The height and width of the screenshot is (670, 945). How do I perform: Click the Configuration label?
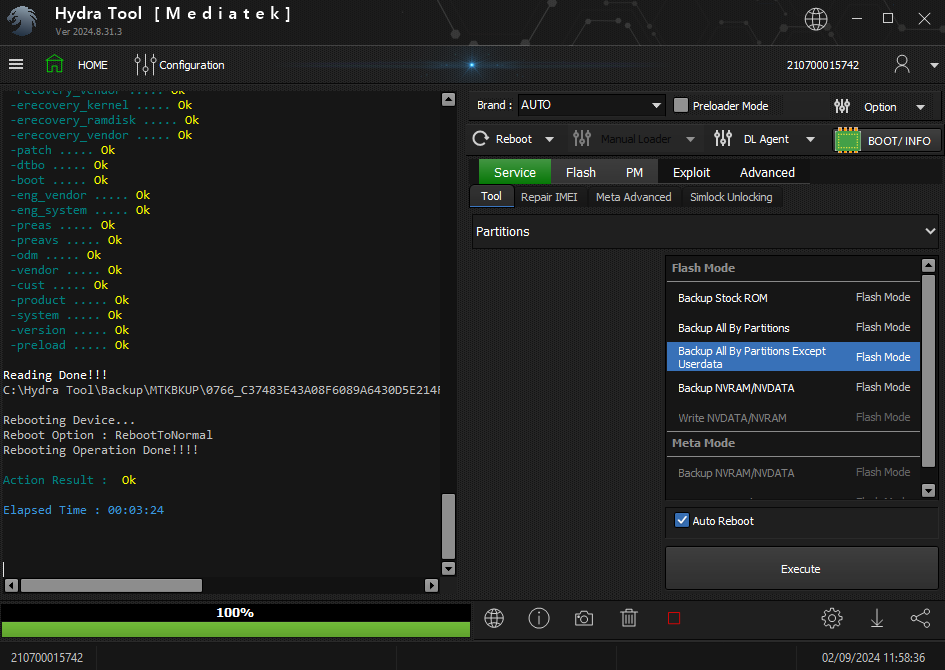pyautogui.click(x=192, y=65)
